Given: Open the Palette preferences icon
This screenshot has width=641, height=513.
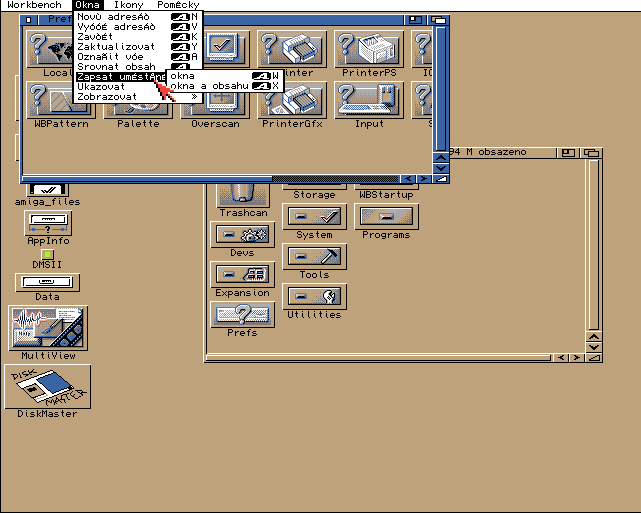Looking at the screenshot, I should (x=138, y=101).
